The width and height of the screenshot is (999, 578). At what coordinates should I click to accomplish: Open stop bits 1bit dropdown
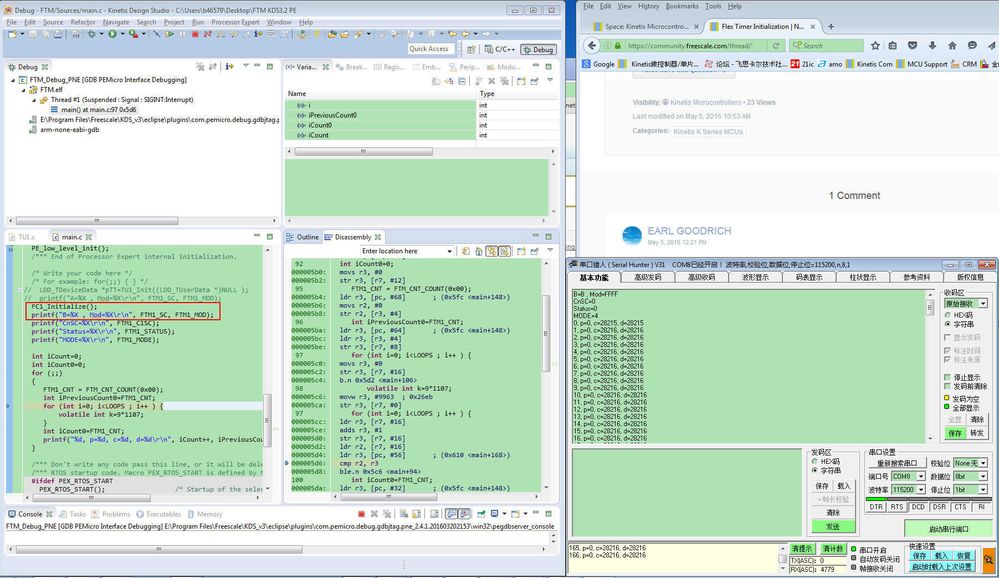pyautogui.click(x=983, y=489)
